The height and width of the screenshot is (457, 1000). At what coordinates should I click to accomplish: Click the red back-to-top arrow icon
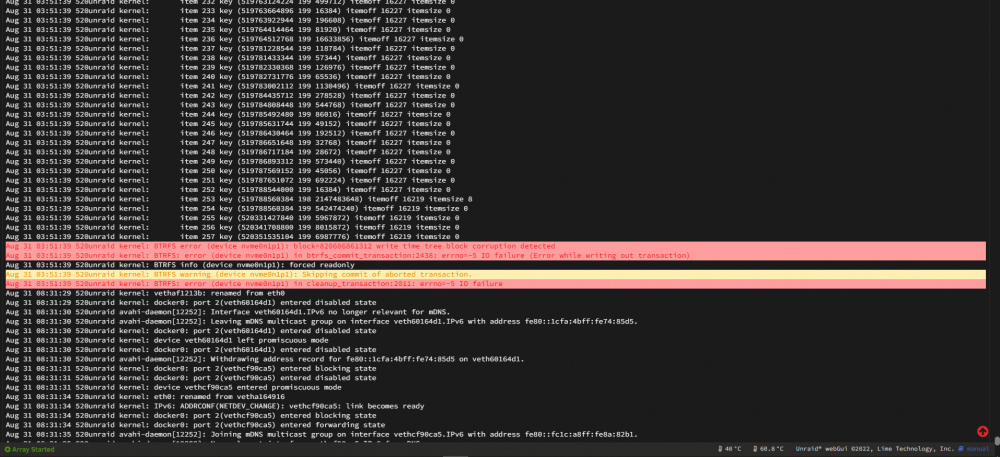(982, 432)
